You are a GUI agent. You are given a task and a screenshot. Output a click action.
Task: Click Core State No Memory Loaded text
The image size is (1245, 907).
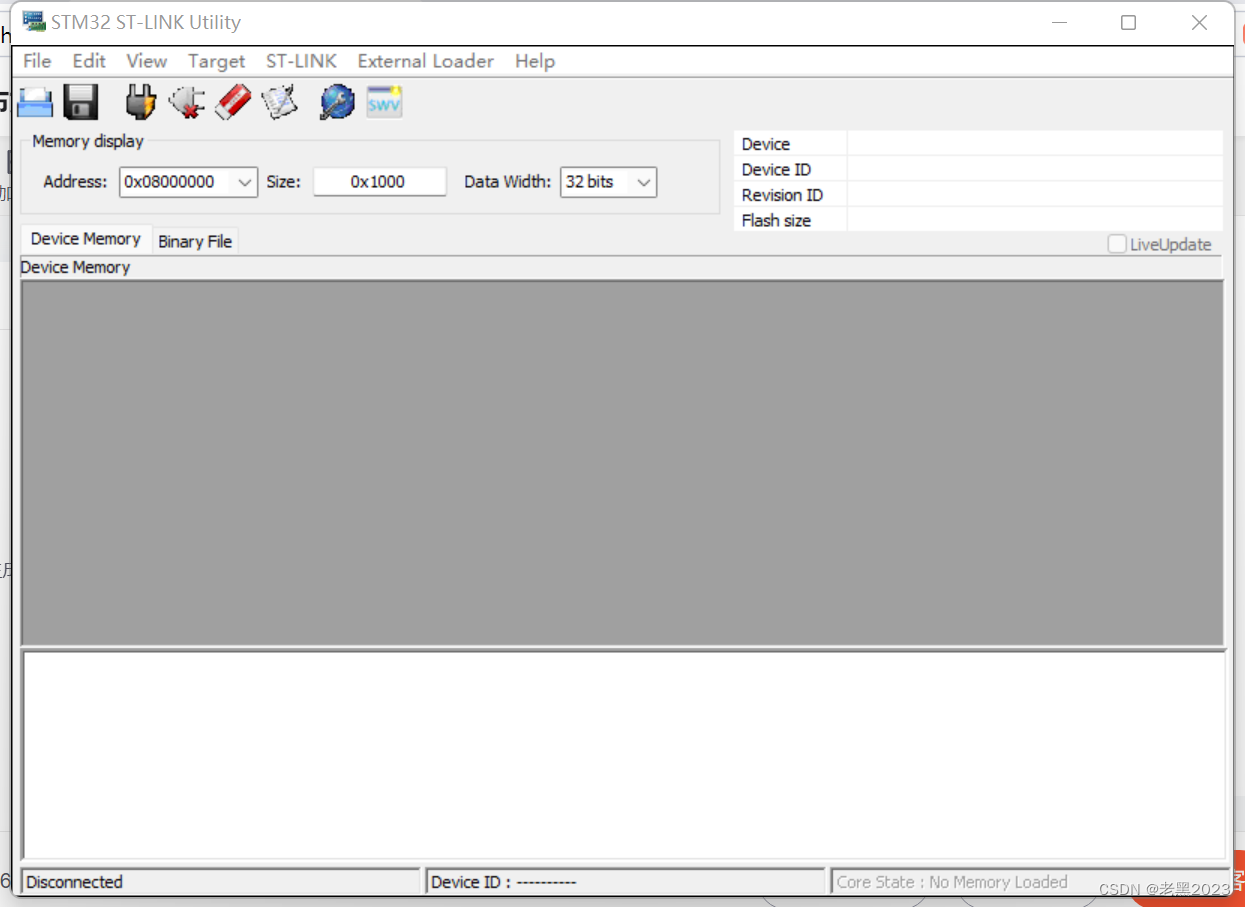pyautogui.click(x=952, y=882)
